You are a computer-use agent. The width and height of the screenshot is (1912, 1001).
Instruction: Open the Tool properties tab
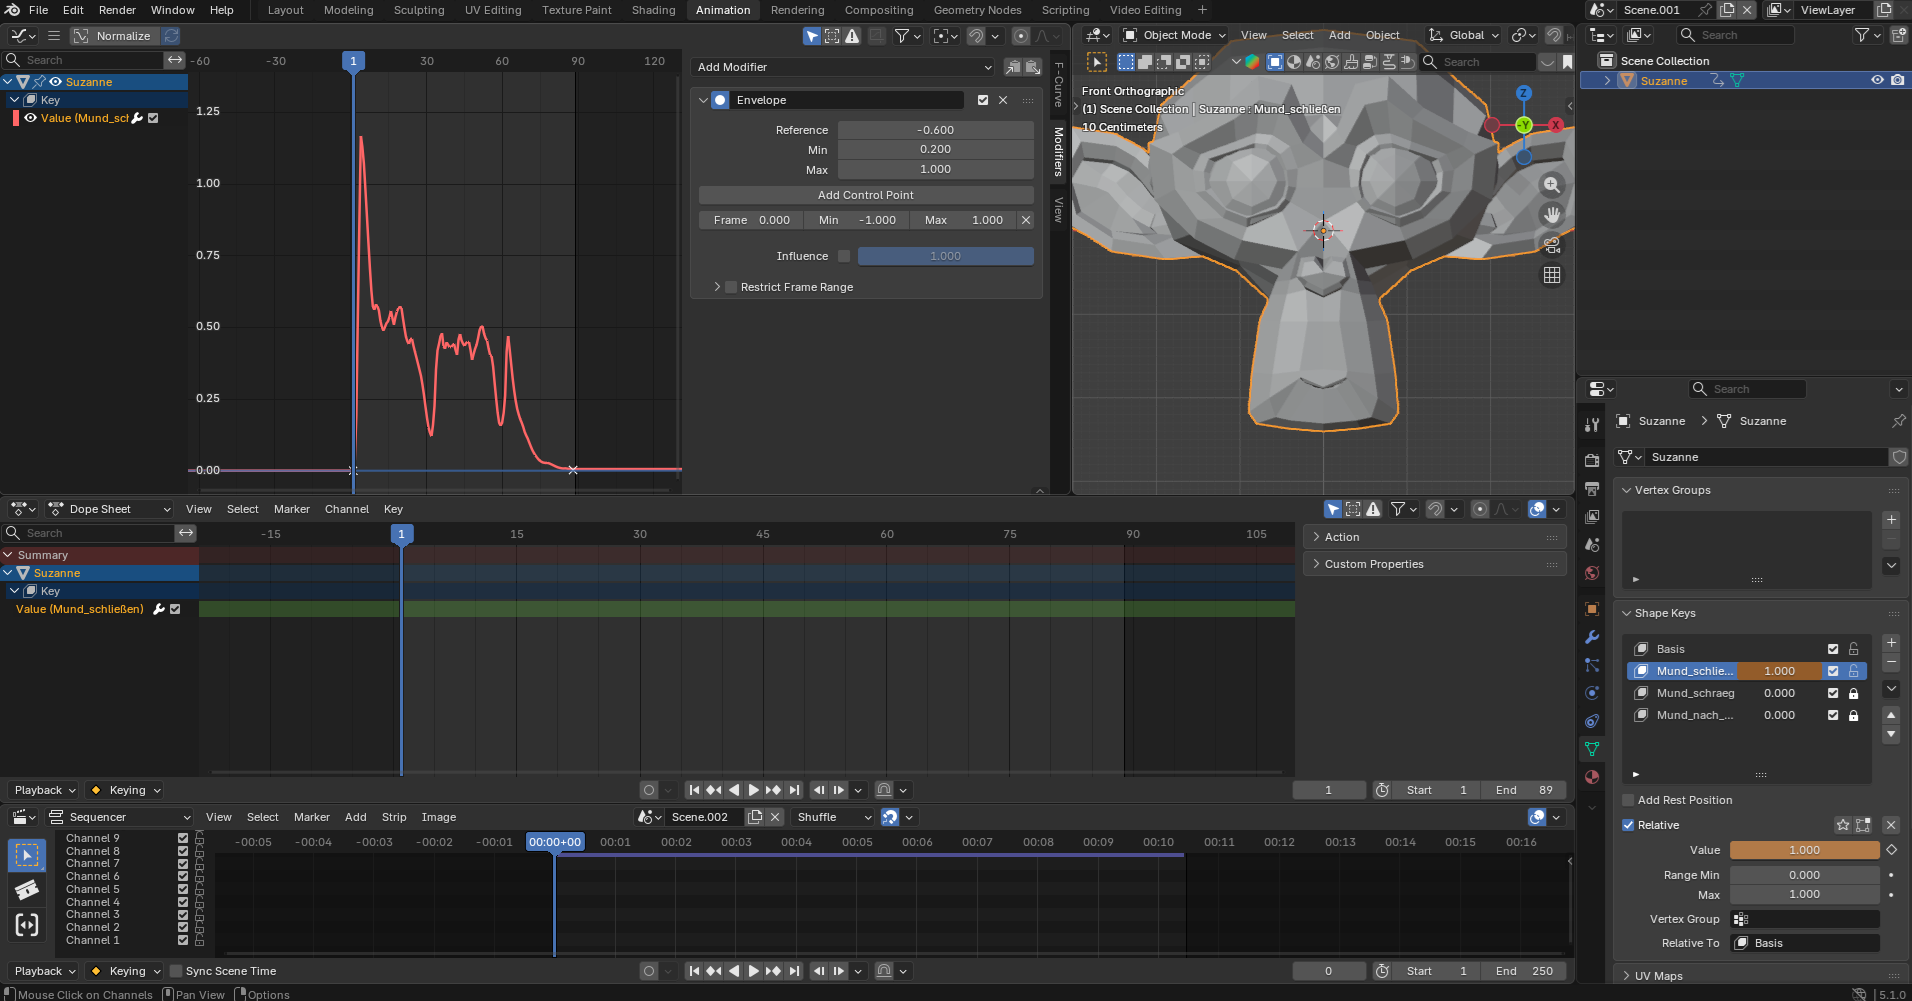point(1592,425)
